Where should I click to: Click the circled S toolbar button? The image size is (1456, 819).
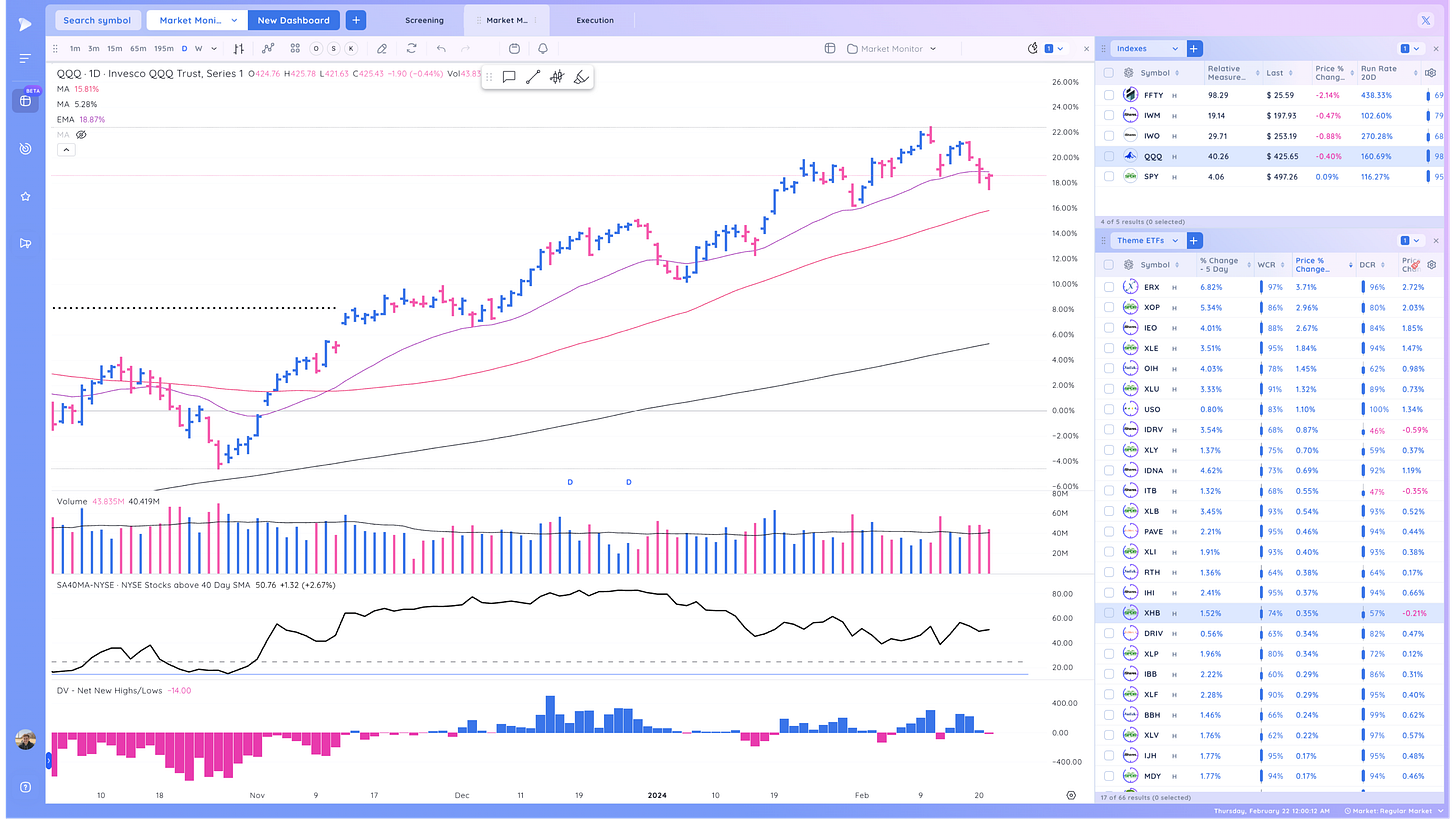pos(334,48)
